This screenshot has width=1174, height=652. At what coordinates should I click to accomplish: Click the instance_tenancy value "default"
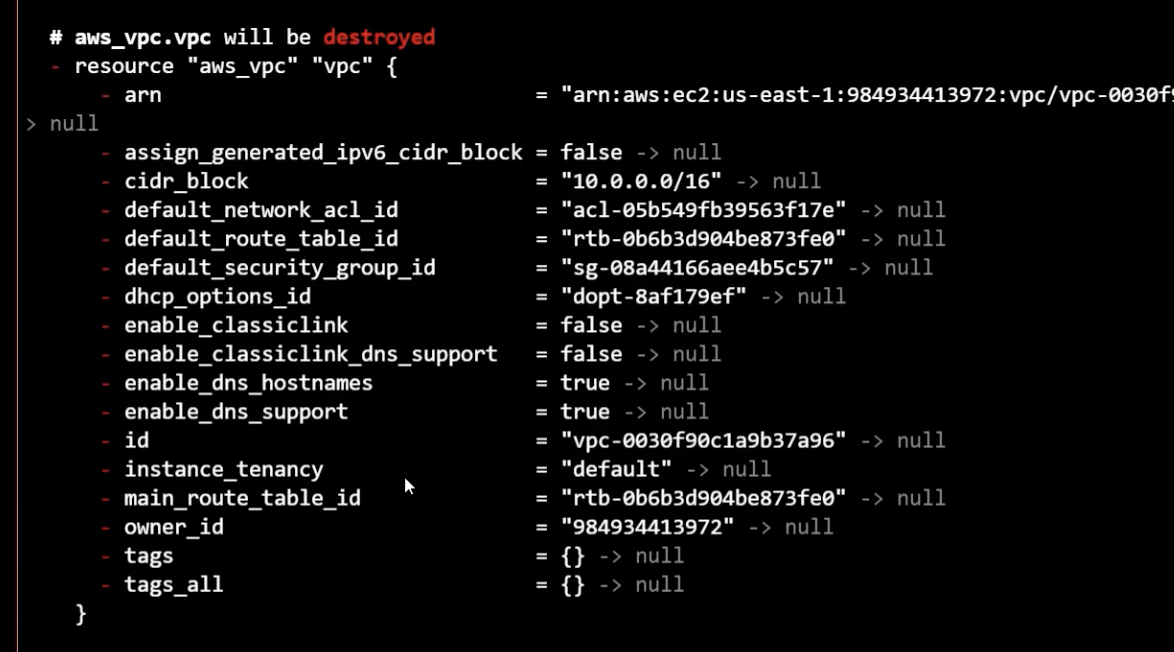tap(616, 469)
